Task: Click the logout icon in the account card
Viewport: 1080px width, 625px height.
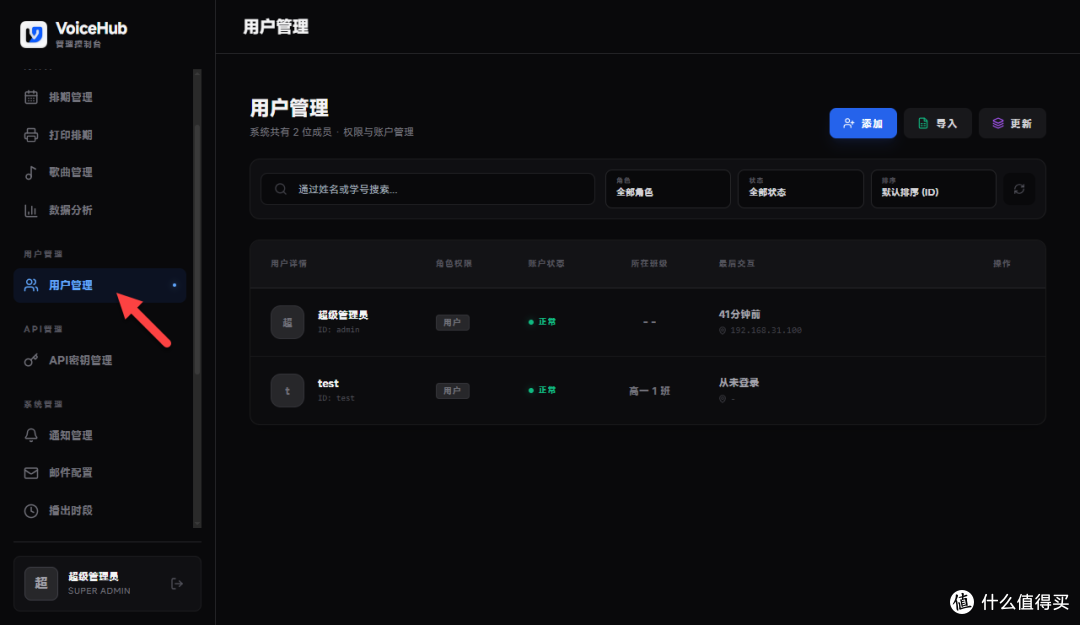Action: (x=177, y=584)
